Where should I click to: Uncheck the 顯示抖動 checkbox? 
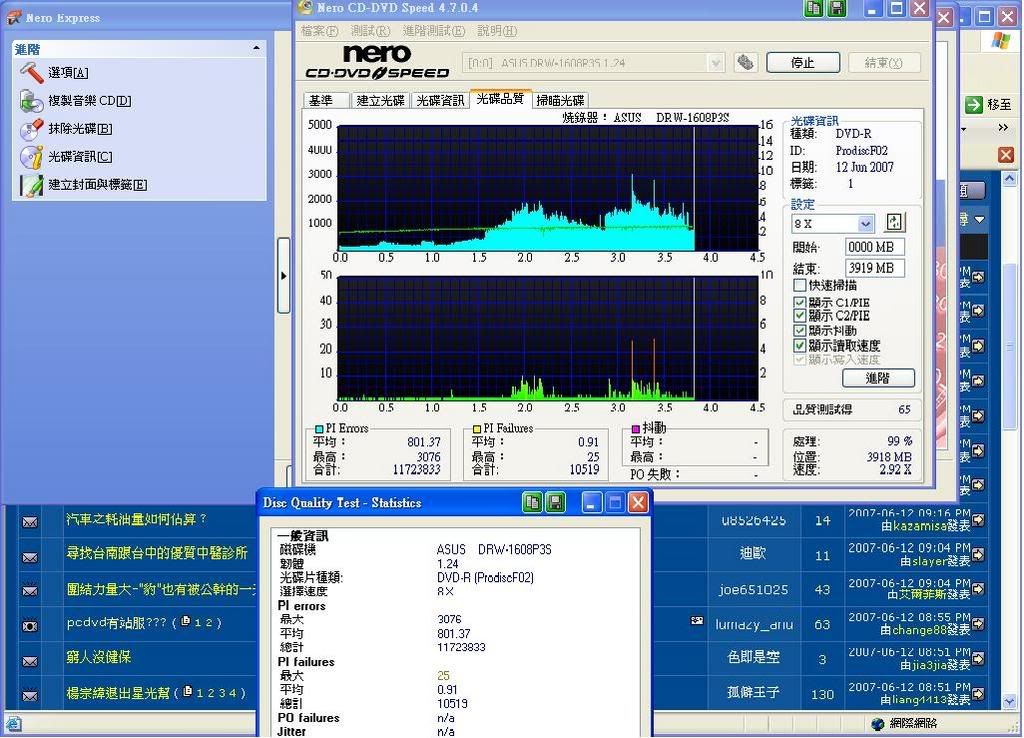[799, 331]
